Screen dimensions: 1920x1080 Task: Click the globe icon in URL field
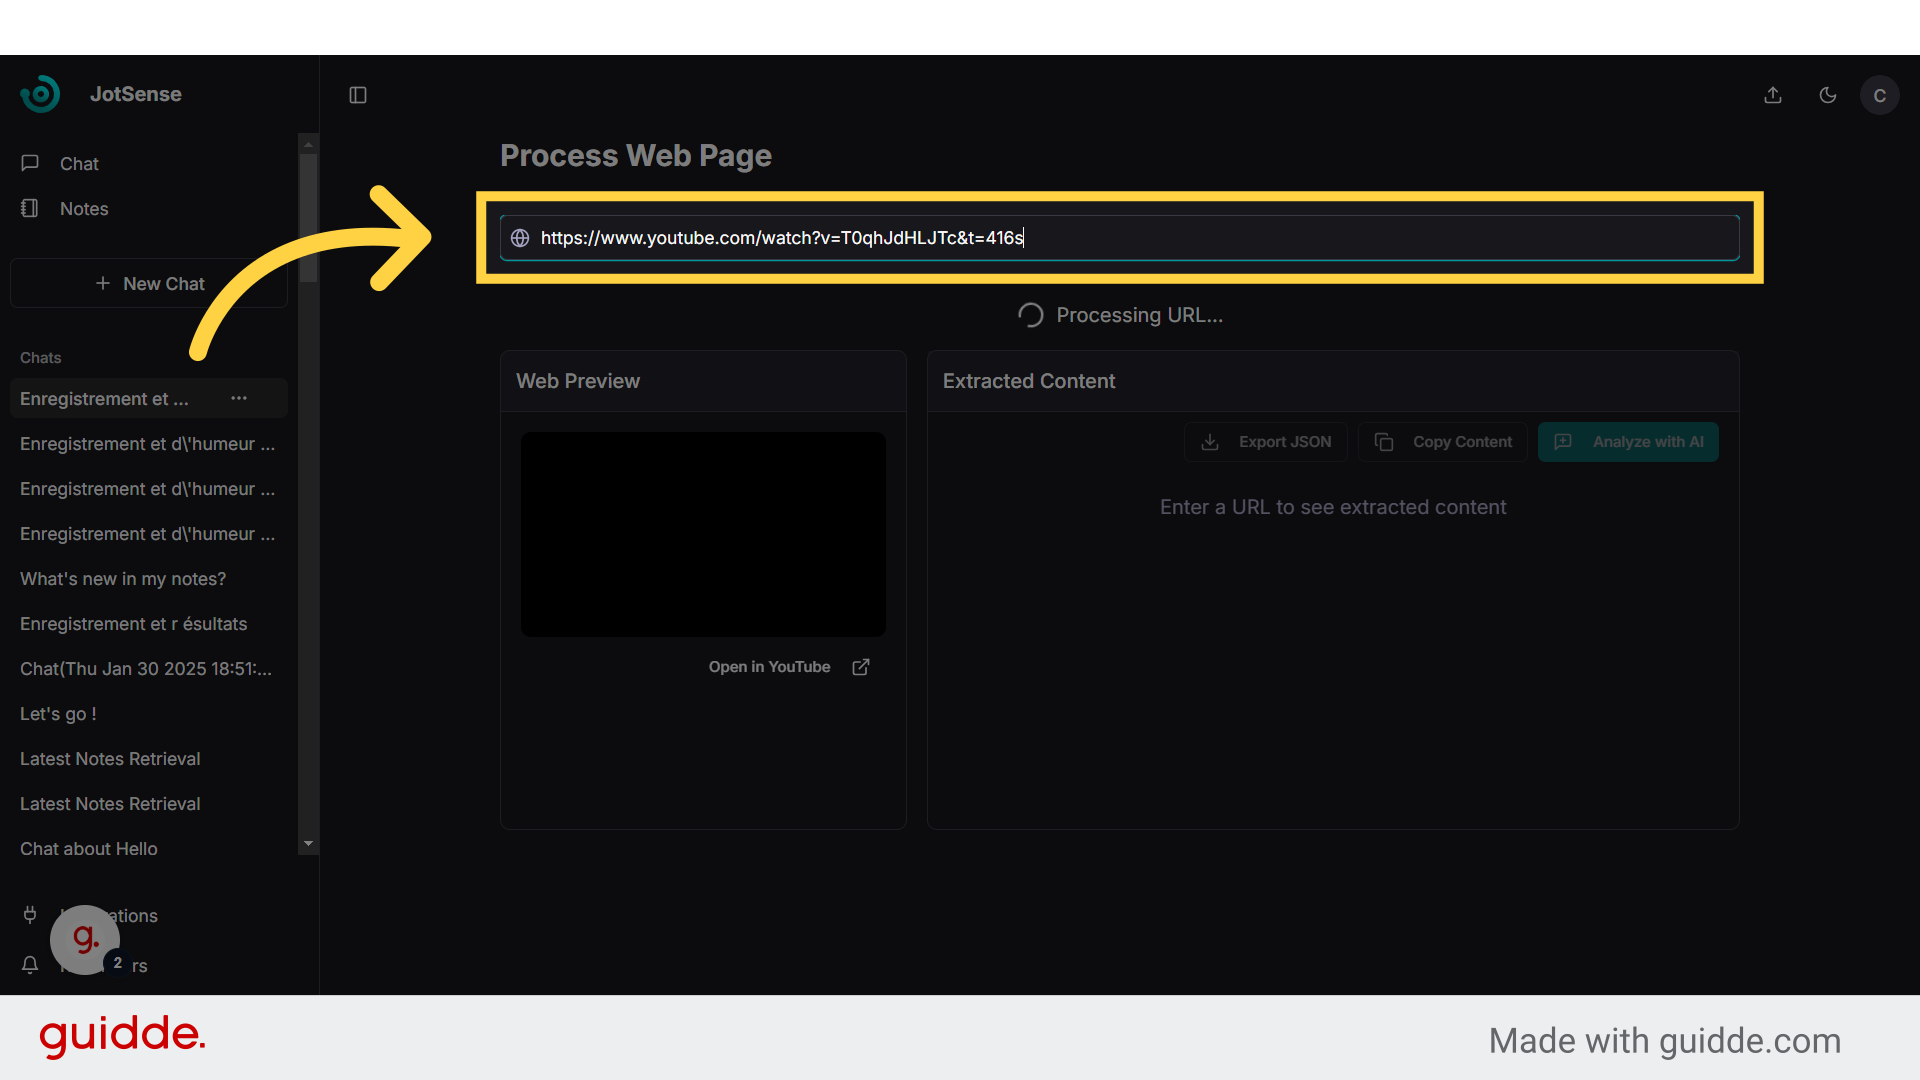(520, 238)
